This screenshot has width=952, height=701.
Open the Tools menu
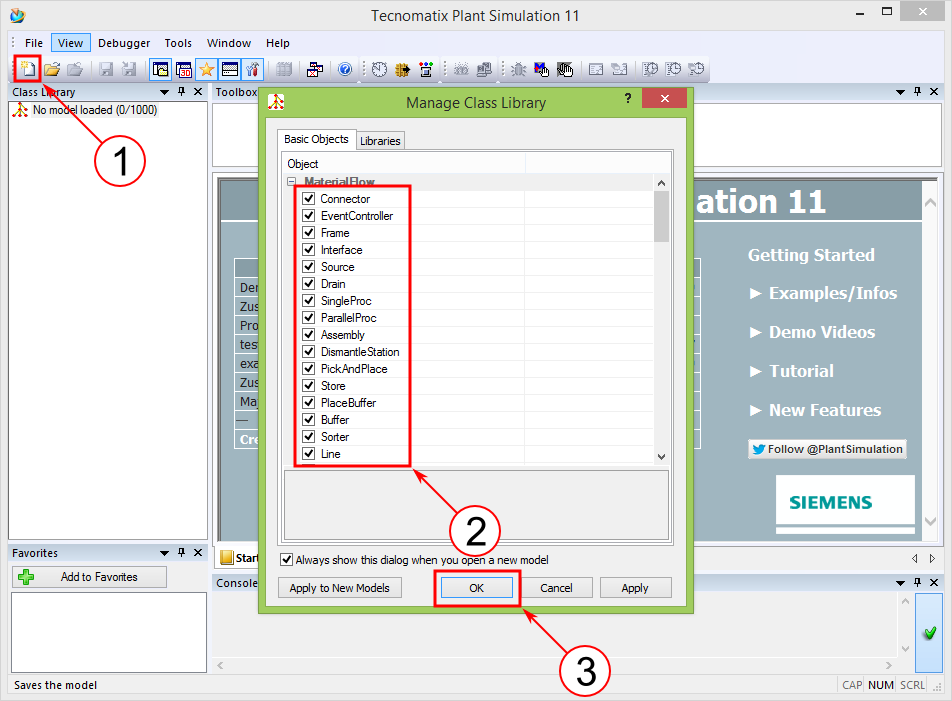tap(178, 43)
